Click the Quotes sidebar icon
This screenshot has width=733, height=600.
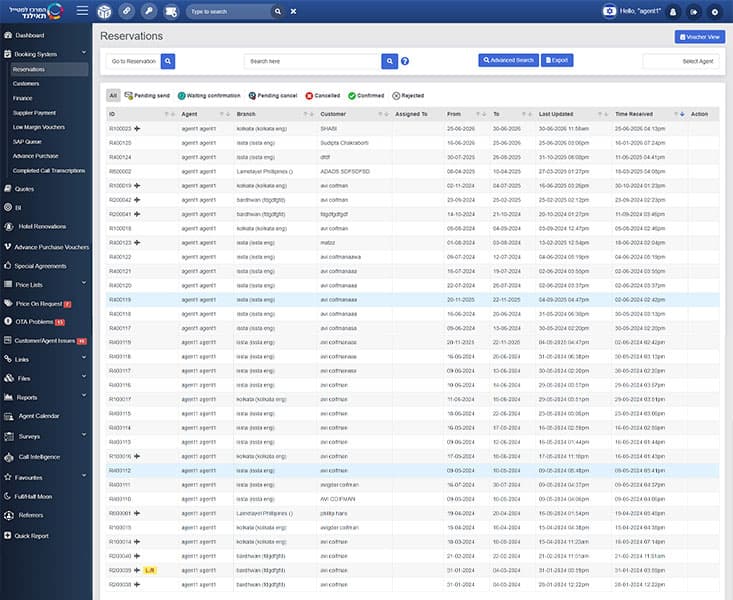coord(8,188)
